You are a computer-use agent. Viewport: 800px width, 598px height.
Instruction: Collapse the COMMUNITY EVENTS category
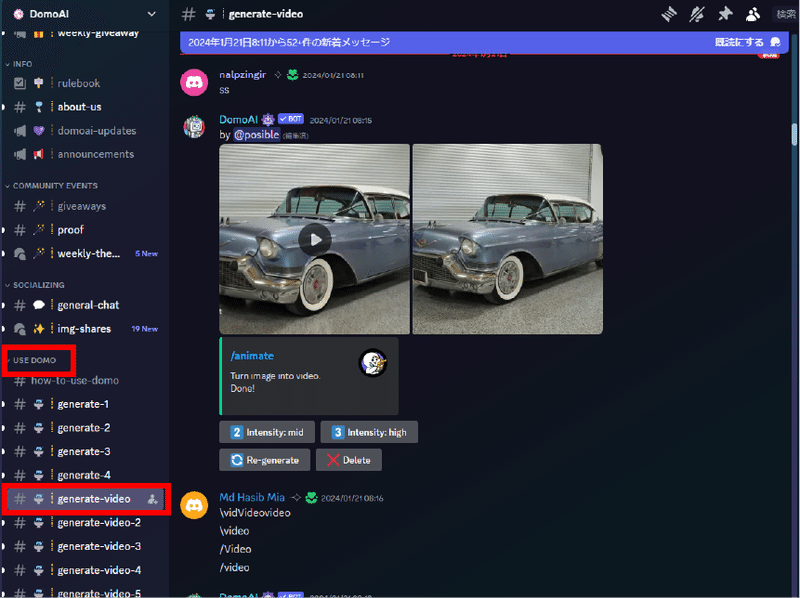(x=51, y=186)
